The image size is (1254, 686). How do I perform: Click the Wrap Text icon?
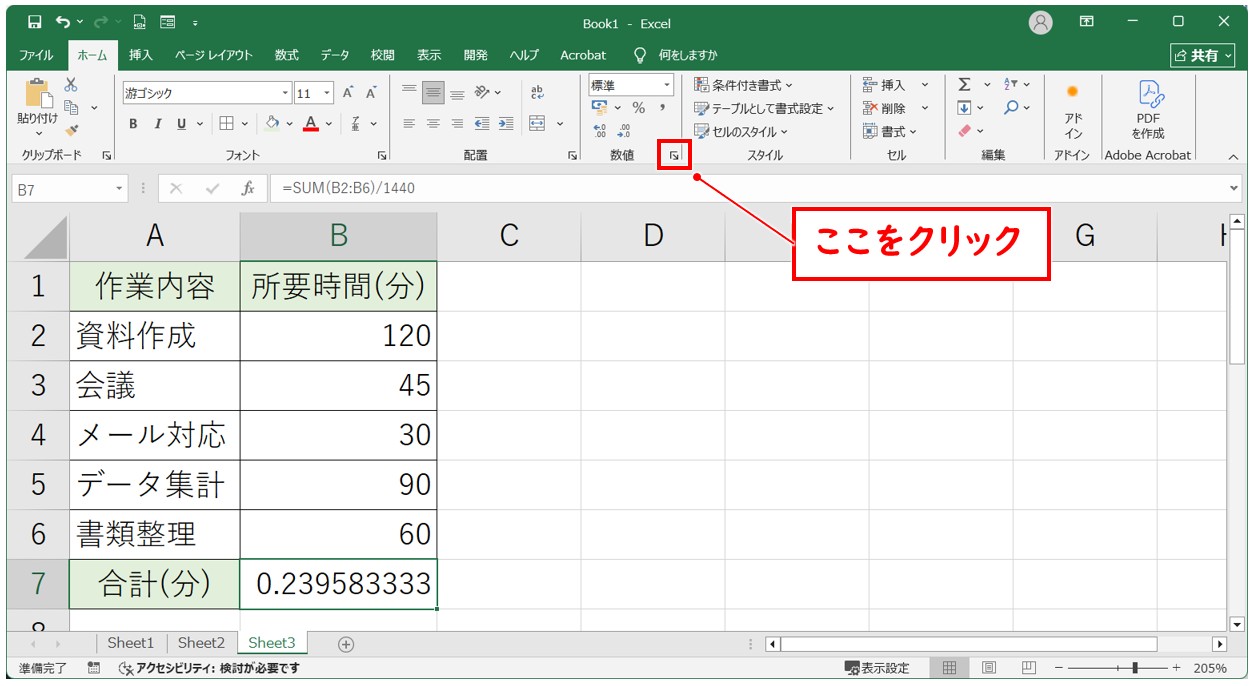point(537,93)
